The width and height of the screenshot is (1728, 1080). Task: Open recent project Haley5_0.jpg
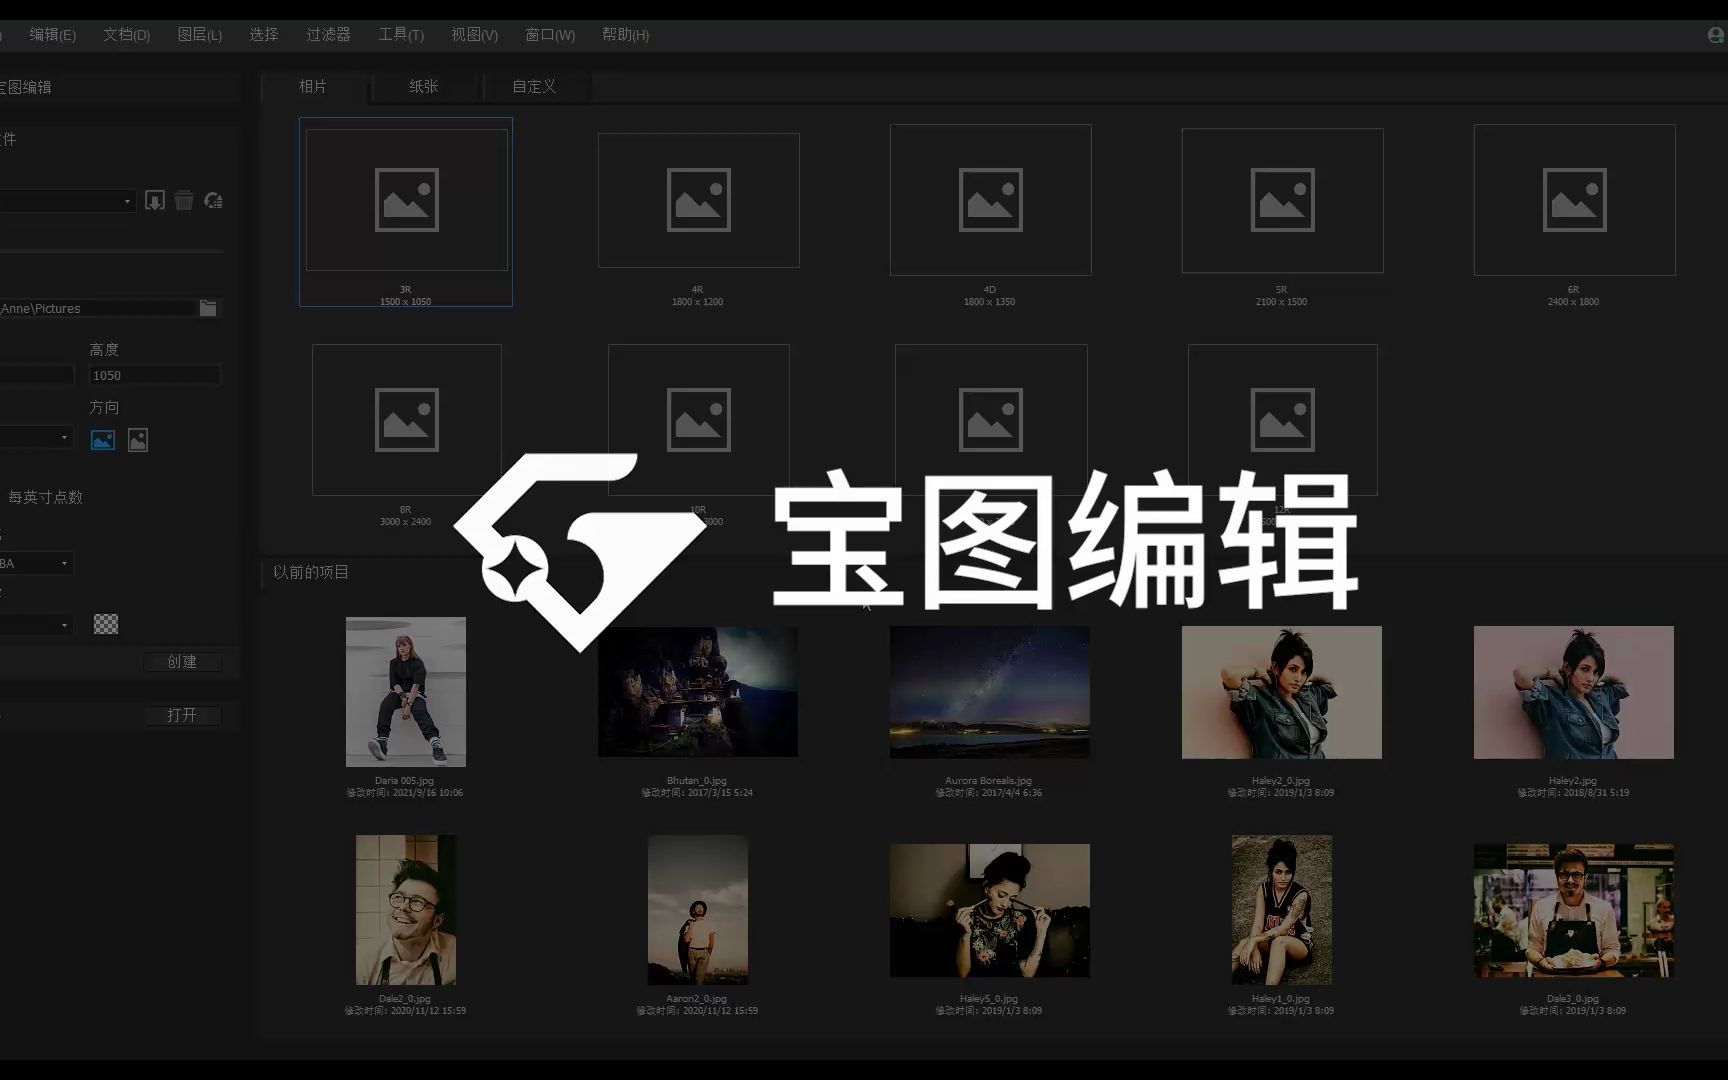(990, 910)
